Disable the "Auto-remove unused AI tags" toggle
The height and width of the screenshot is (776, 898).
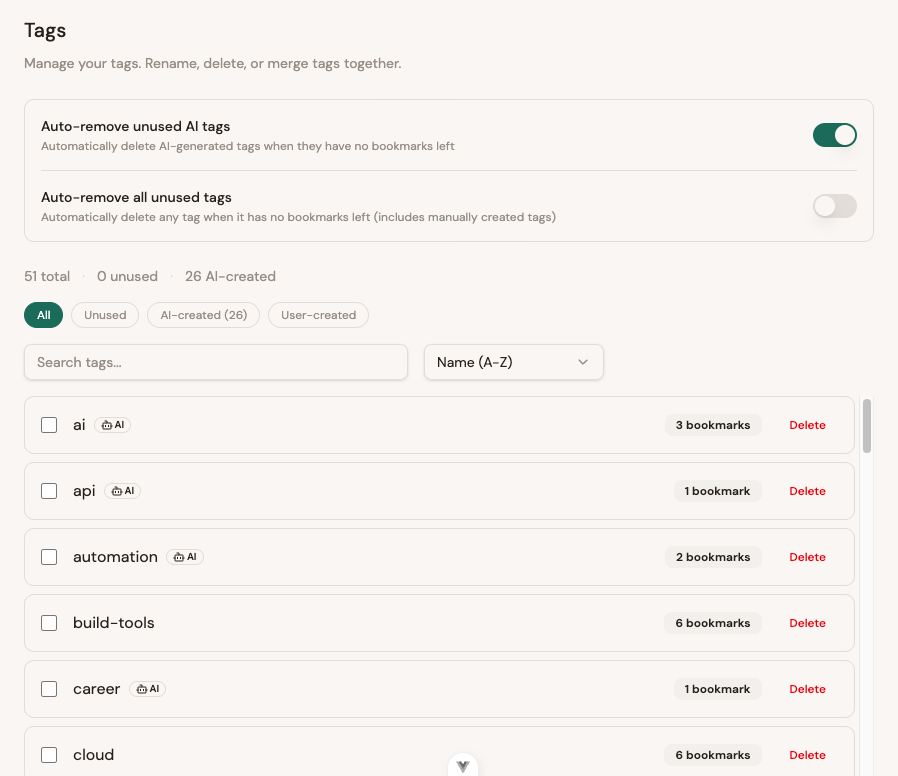tap(834, 134)
